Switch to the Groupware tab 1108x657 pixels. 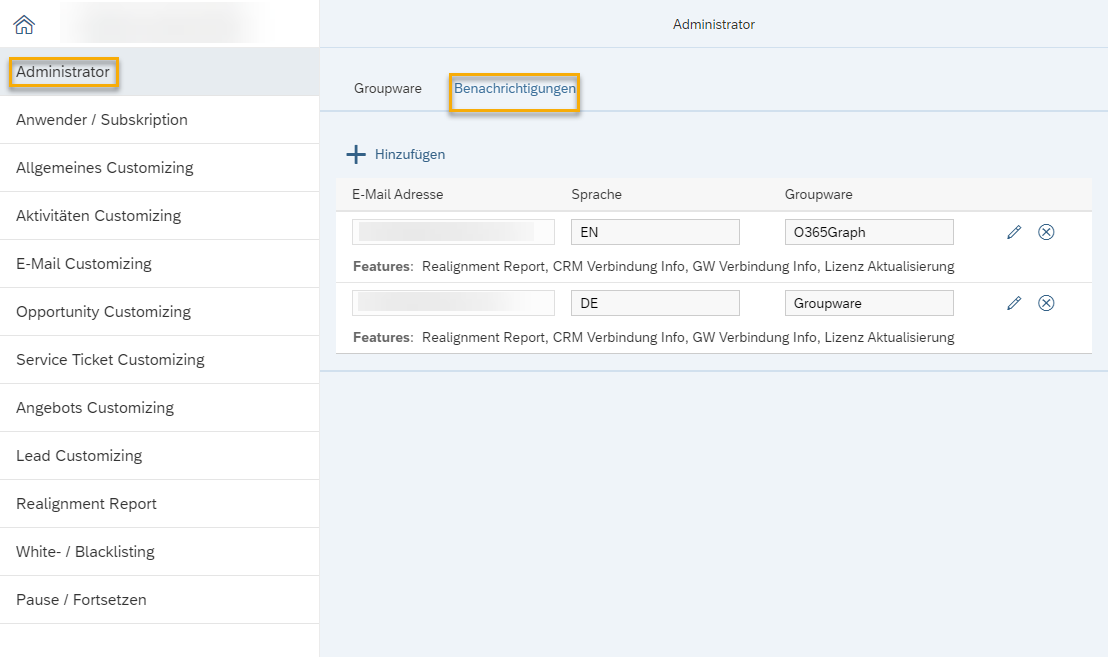pos(388,88)
